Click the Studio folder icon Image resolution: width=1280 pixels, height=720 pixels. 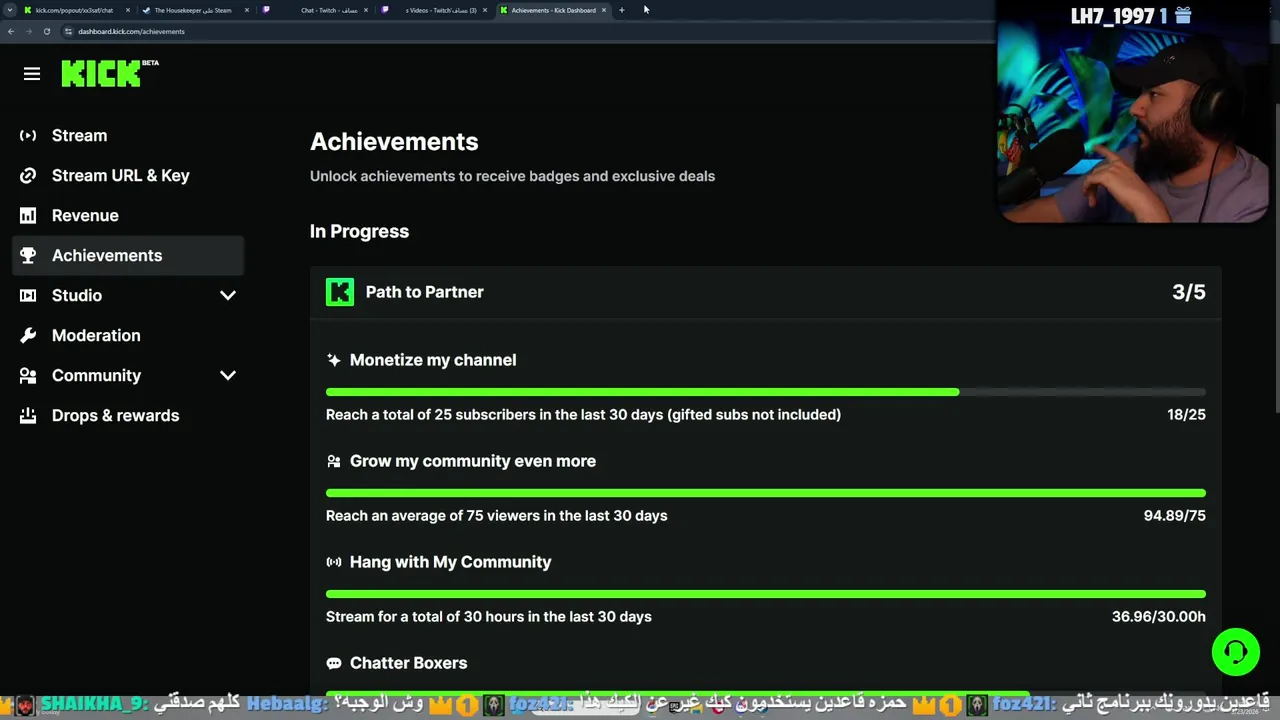[28, 295]
